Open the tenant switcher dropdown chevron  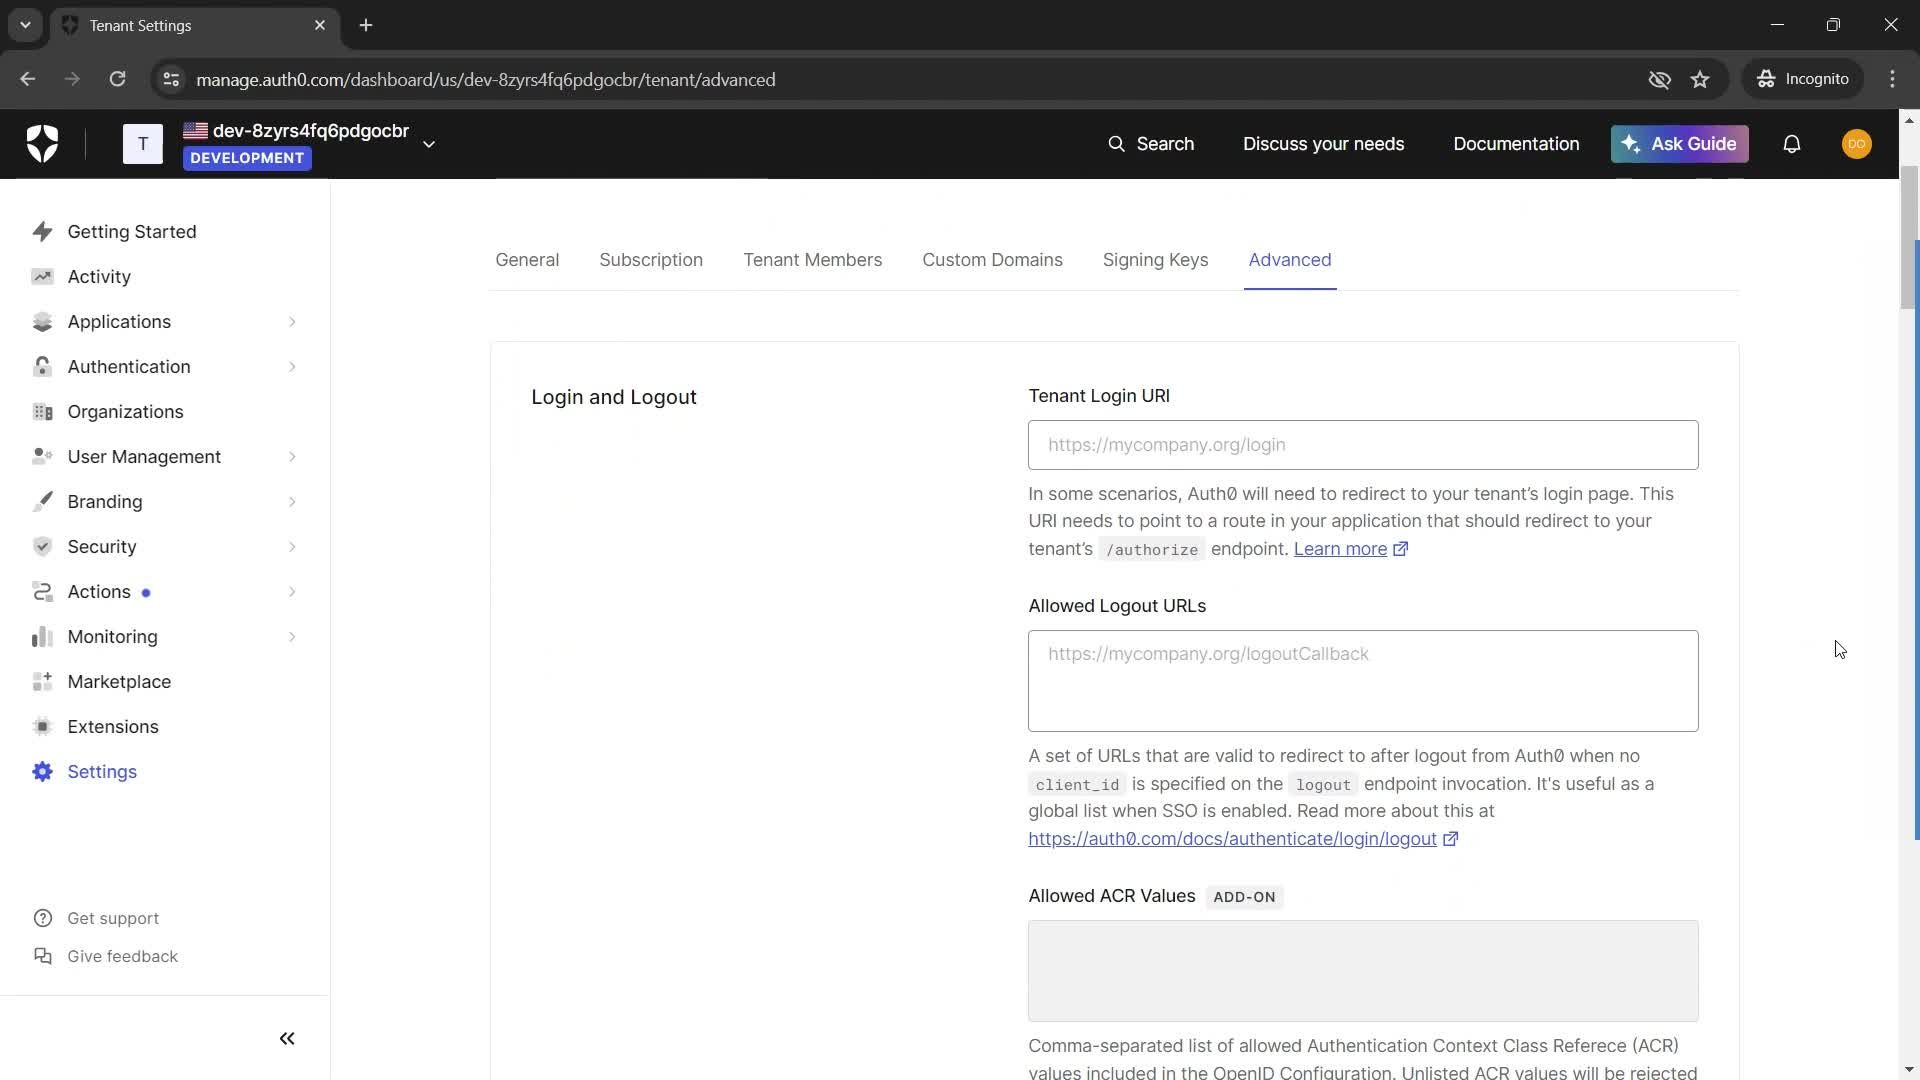(x=429, y=144)
